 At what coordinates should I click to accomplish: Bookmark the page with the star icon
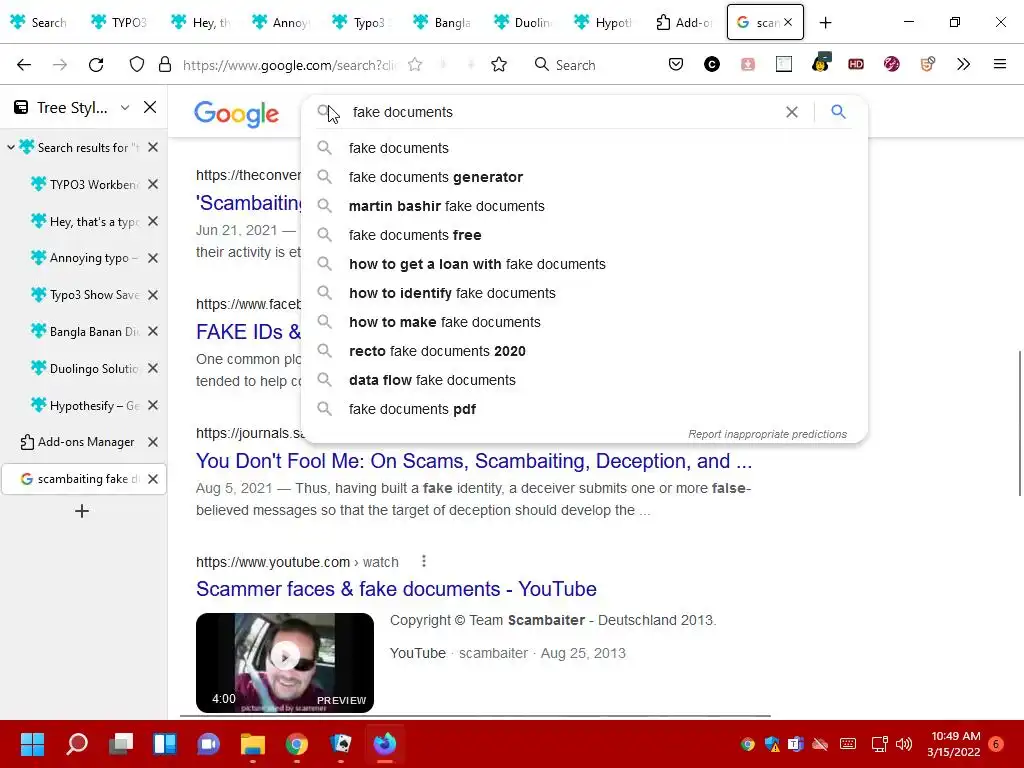point(499,64)
